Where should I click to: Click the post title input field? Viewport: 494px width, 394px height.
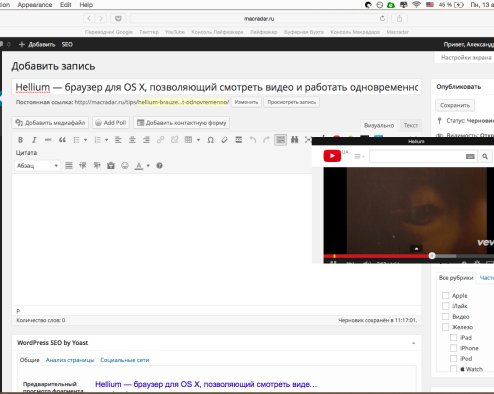tap(217, 87)
